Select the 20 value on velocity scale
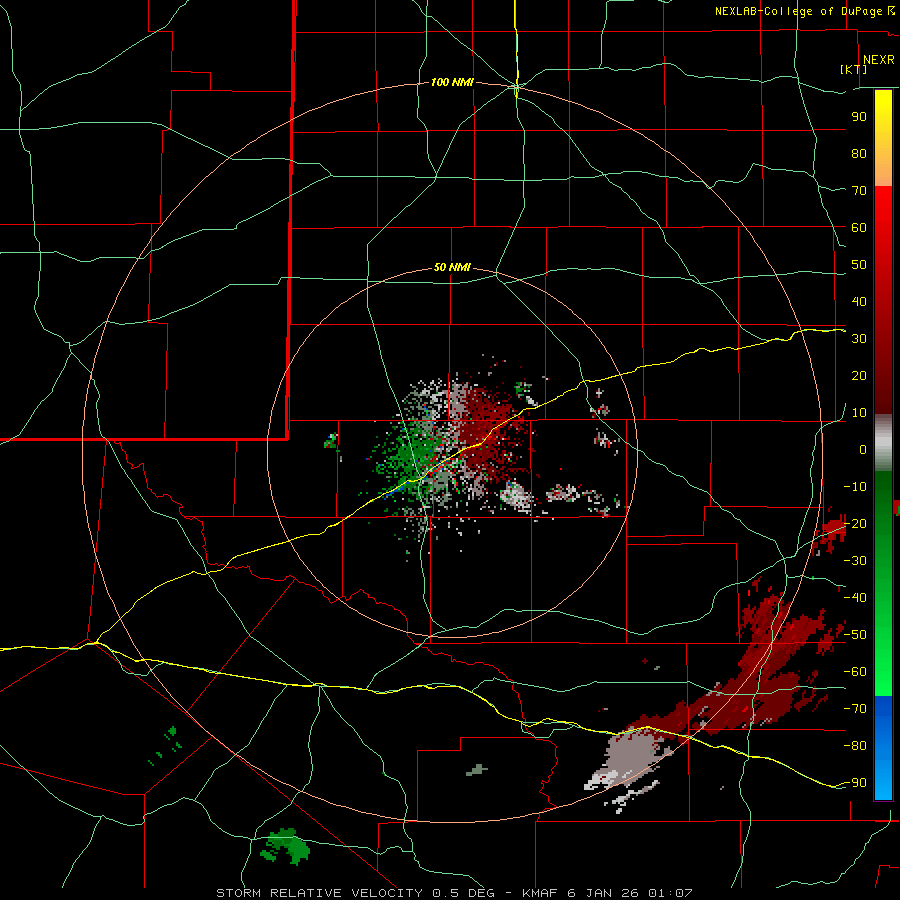This screenshot has height=900, width=900. click(859, 375)
